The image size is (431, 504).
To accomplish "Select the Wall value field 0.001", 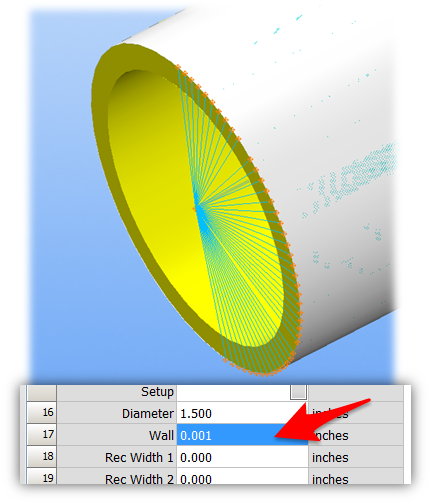I will click(242, 435).
